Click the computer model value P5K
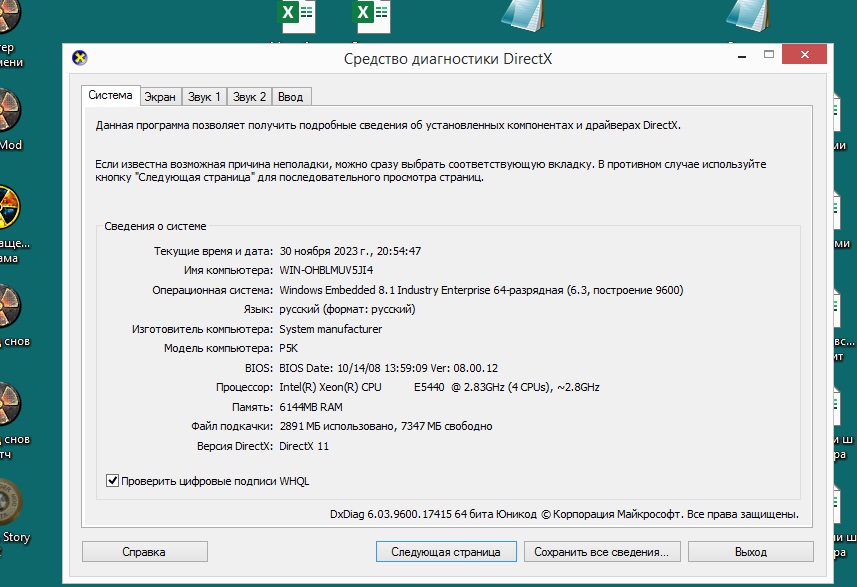Screen dimensions: 857x587 pos(289,348)
